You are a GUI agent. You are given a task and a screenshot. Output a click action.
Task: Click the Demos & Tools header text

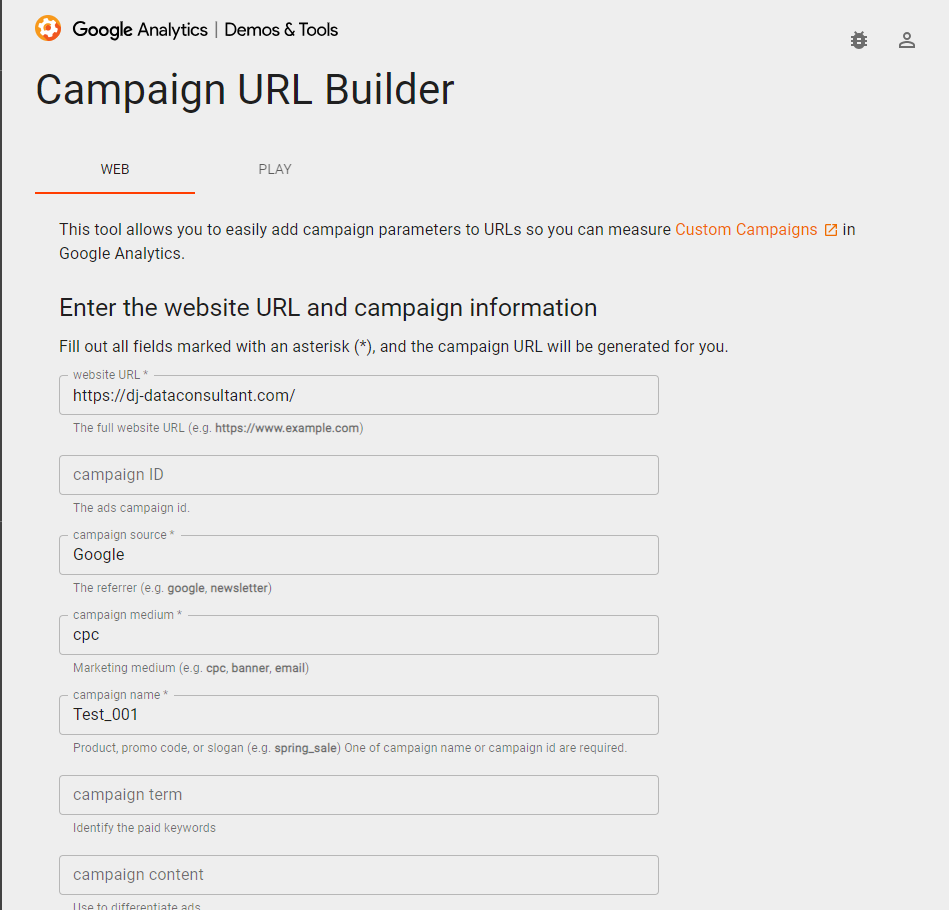coord(281,30)
